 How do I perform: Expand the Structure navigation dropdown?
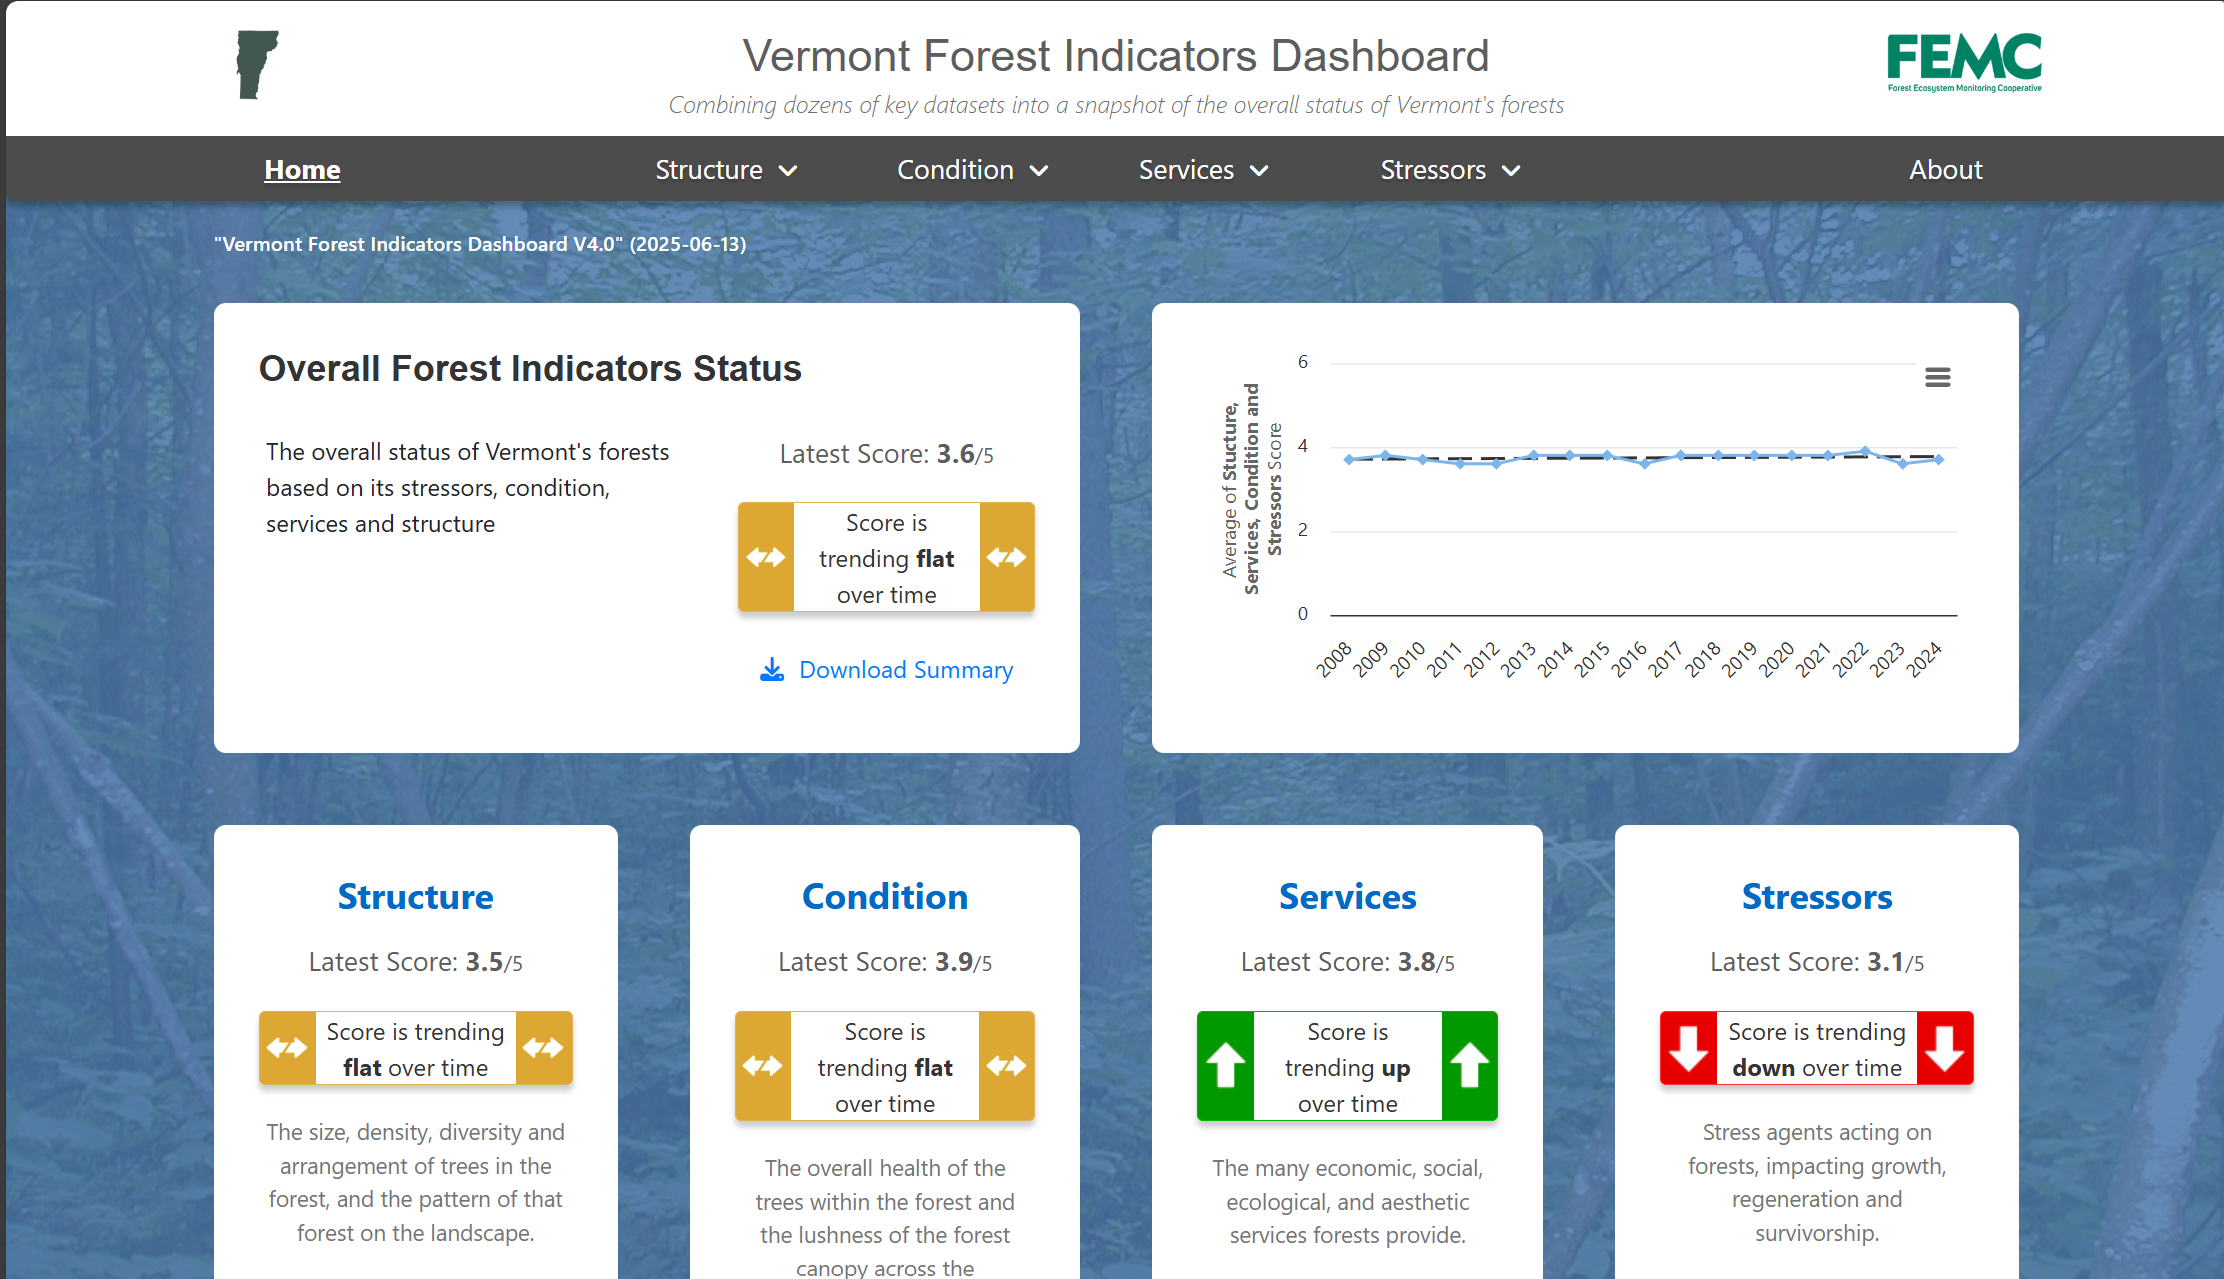(x=726, y=169)
